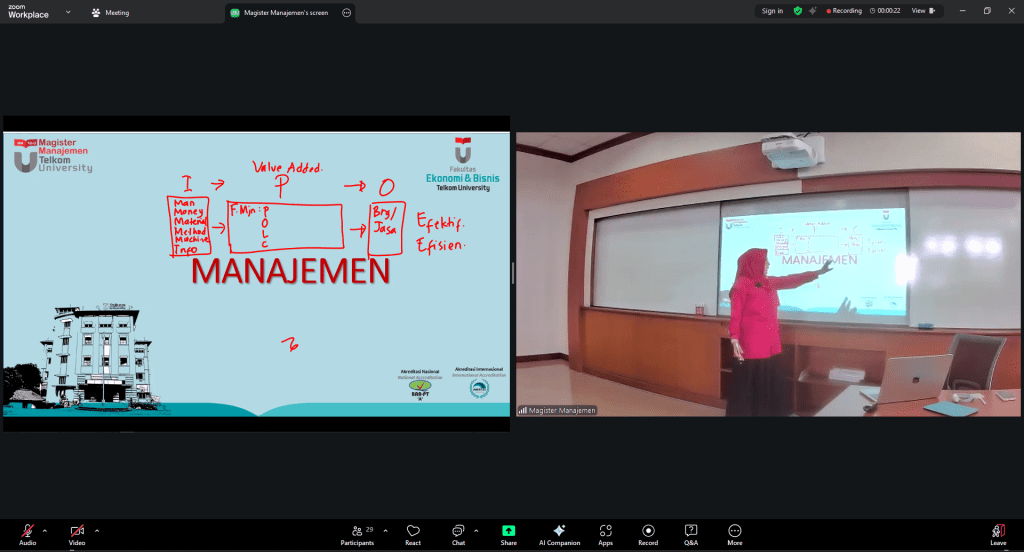Screen dimensions: 1024x552
Task: Expand the audio options chevron
Action: pyautogui.click(x=45, y=531)
